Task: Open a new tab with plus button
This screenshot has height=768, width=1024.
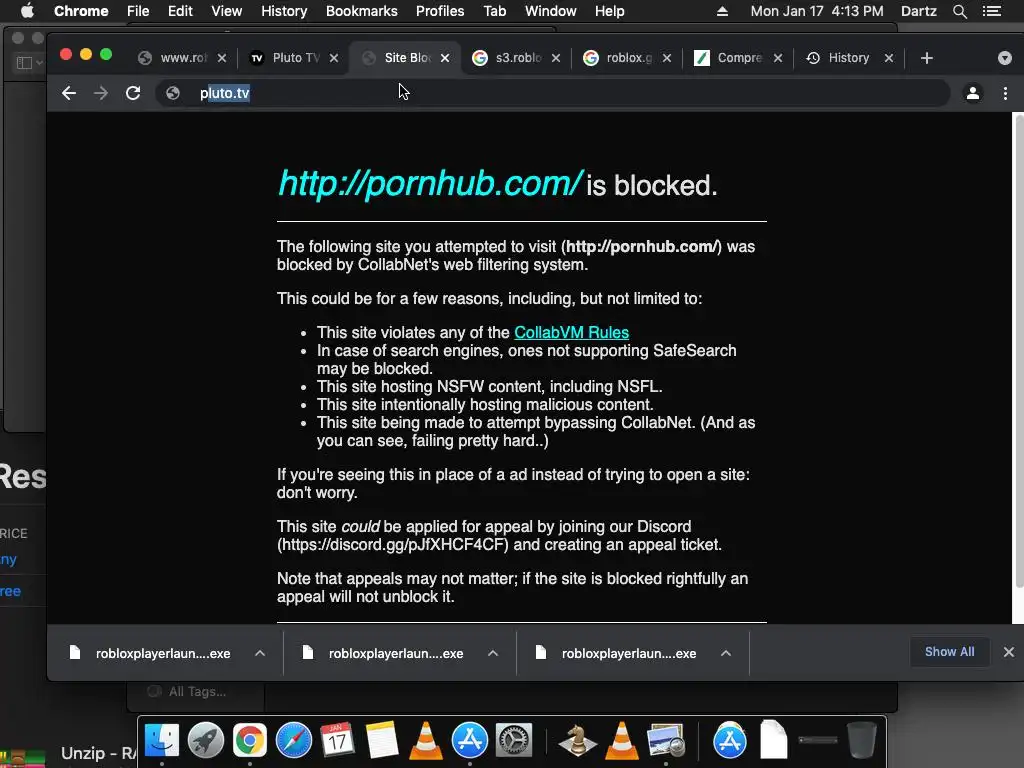Action: [927, 58]
